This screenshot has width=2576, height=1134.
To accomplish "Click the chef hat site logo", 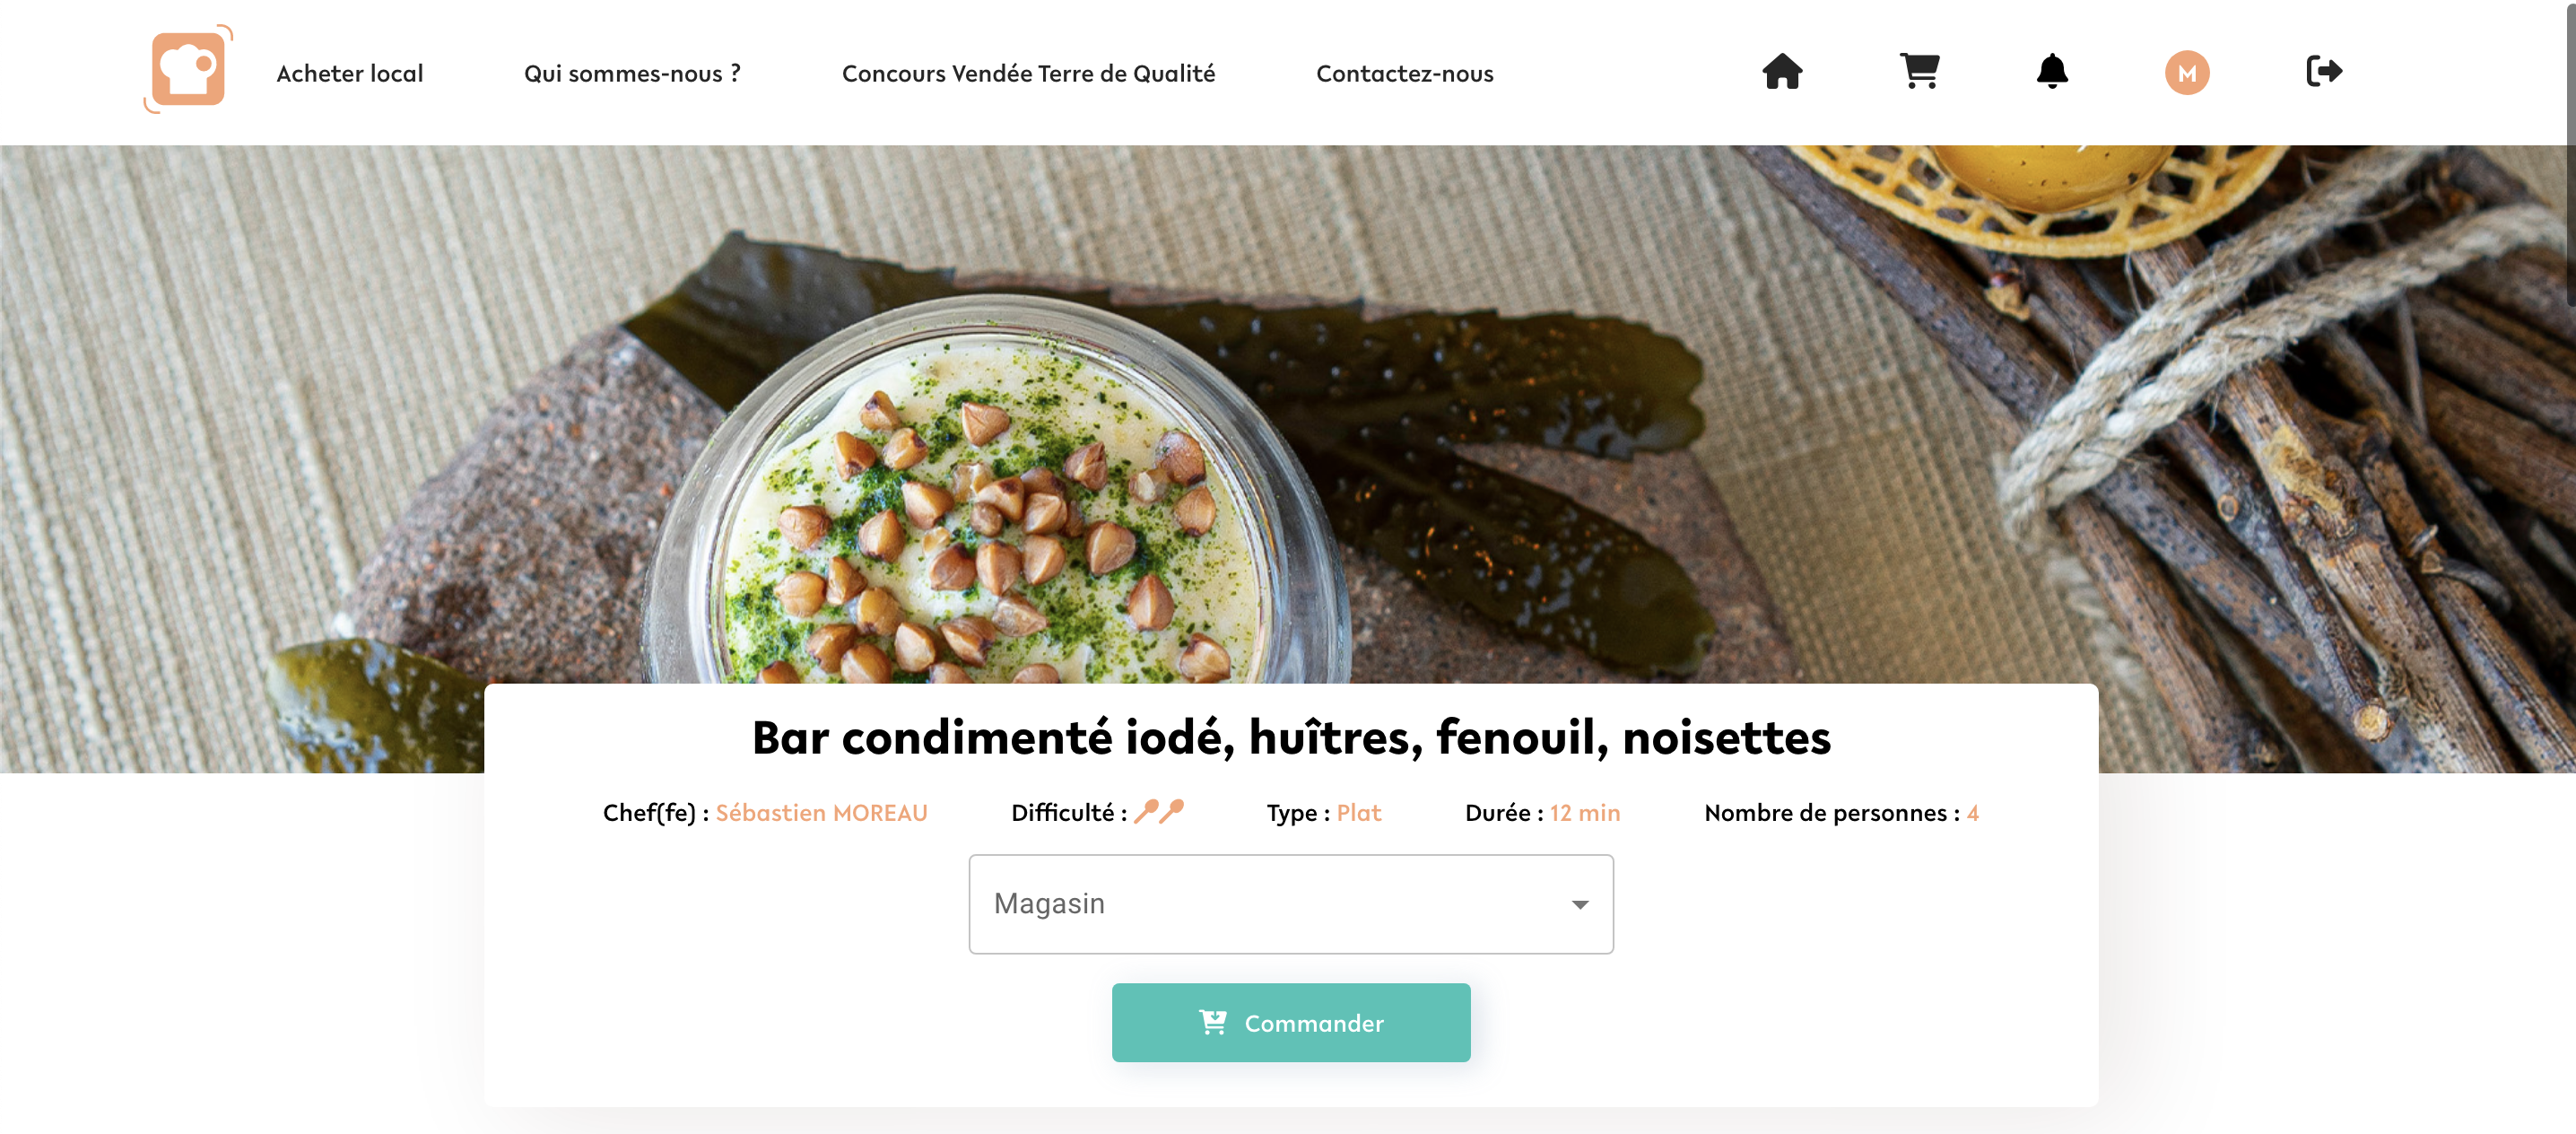I will click(x=188, y=70).
